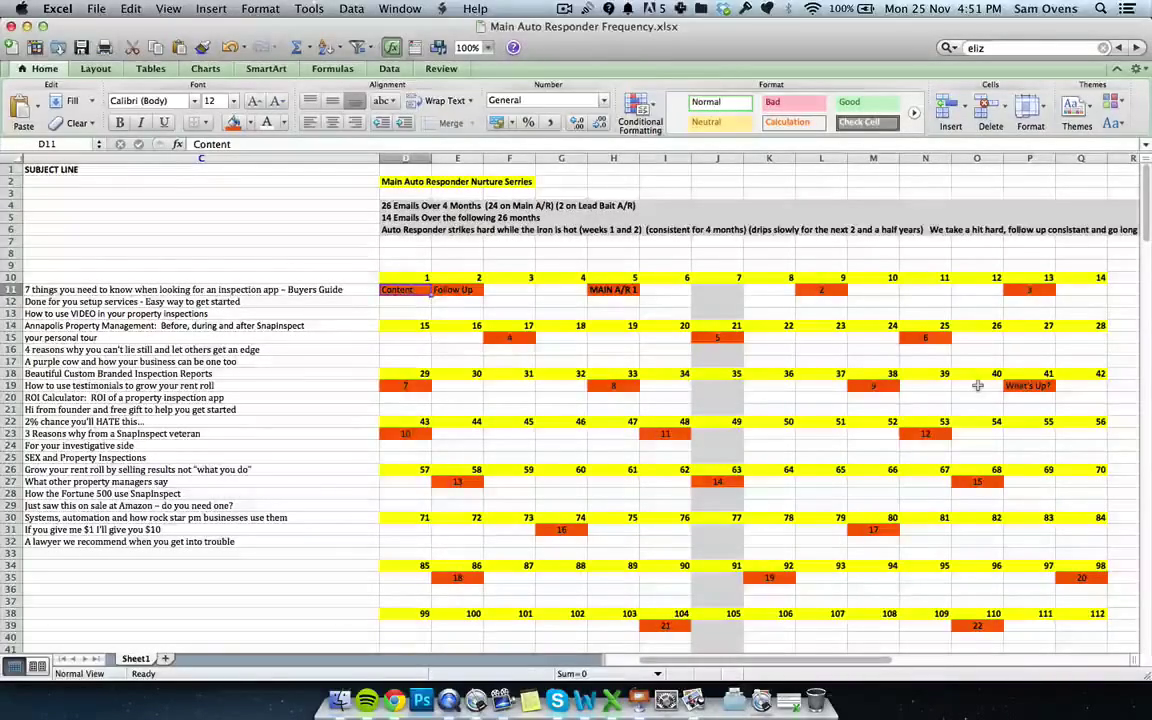Add a new sheet with plus button
1152x720 pixels.
tap(165, 658)
